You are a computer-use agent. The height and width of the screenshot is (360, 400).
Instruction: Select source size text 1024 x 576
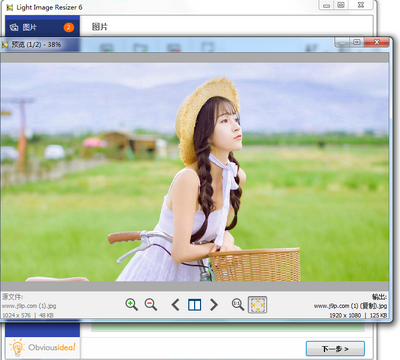click(x=16, y=315)
